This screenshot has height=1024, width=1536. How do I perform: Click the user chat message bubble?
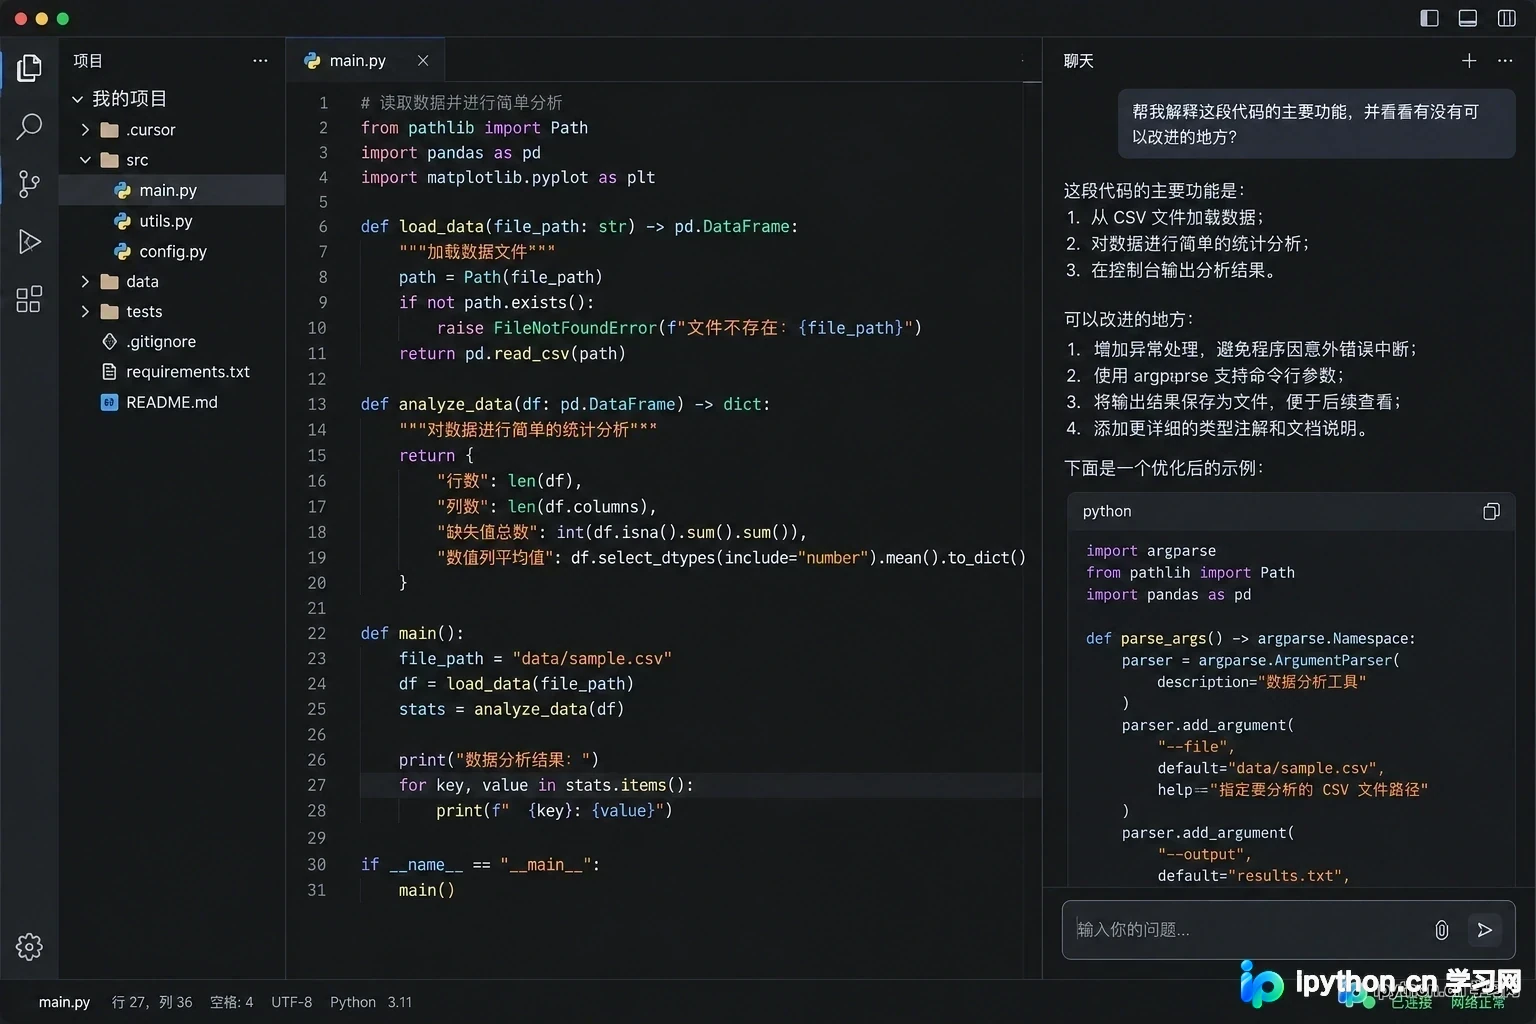click(1316, 124)
